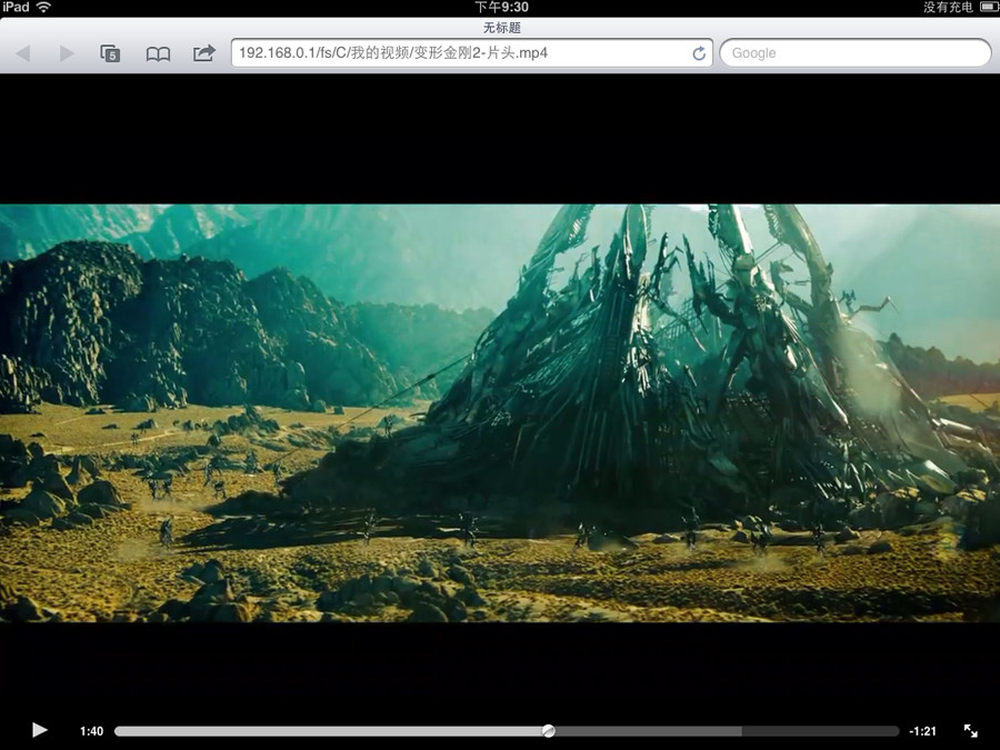Tap the Wi-Fi status icon
The width and height of the screenshot is (1000, 750).
[43, 7]
